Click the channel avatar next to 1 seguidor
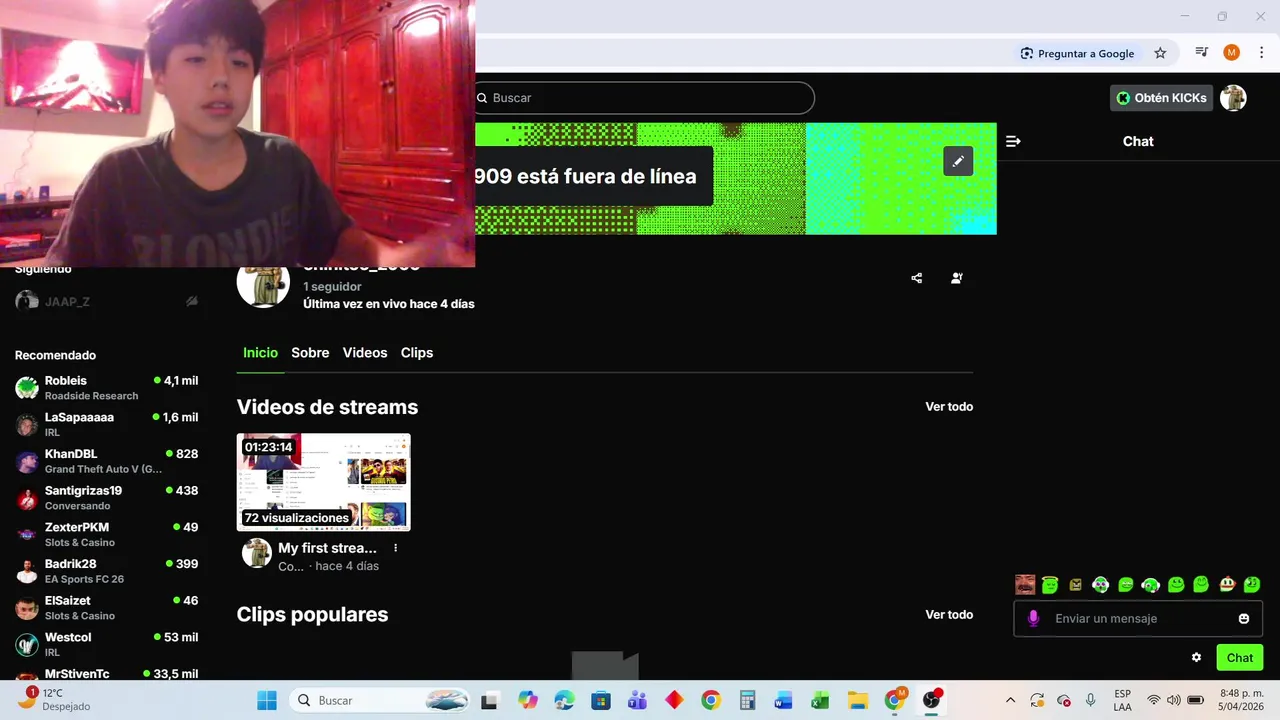 (263, 284)
